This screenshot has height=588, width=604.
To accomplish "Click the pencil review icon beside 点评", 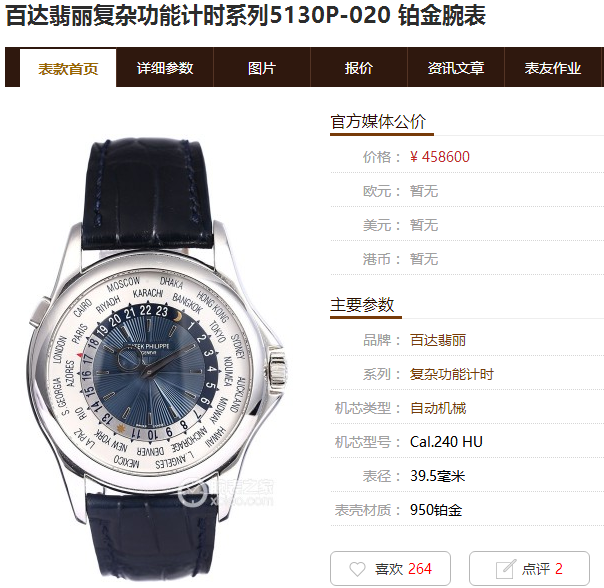I will [505, 569].
